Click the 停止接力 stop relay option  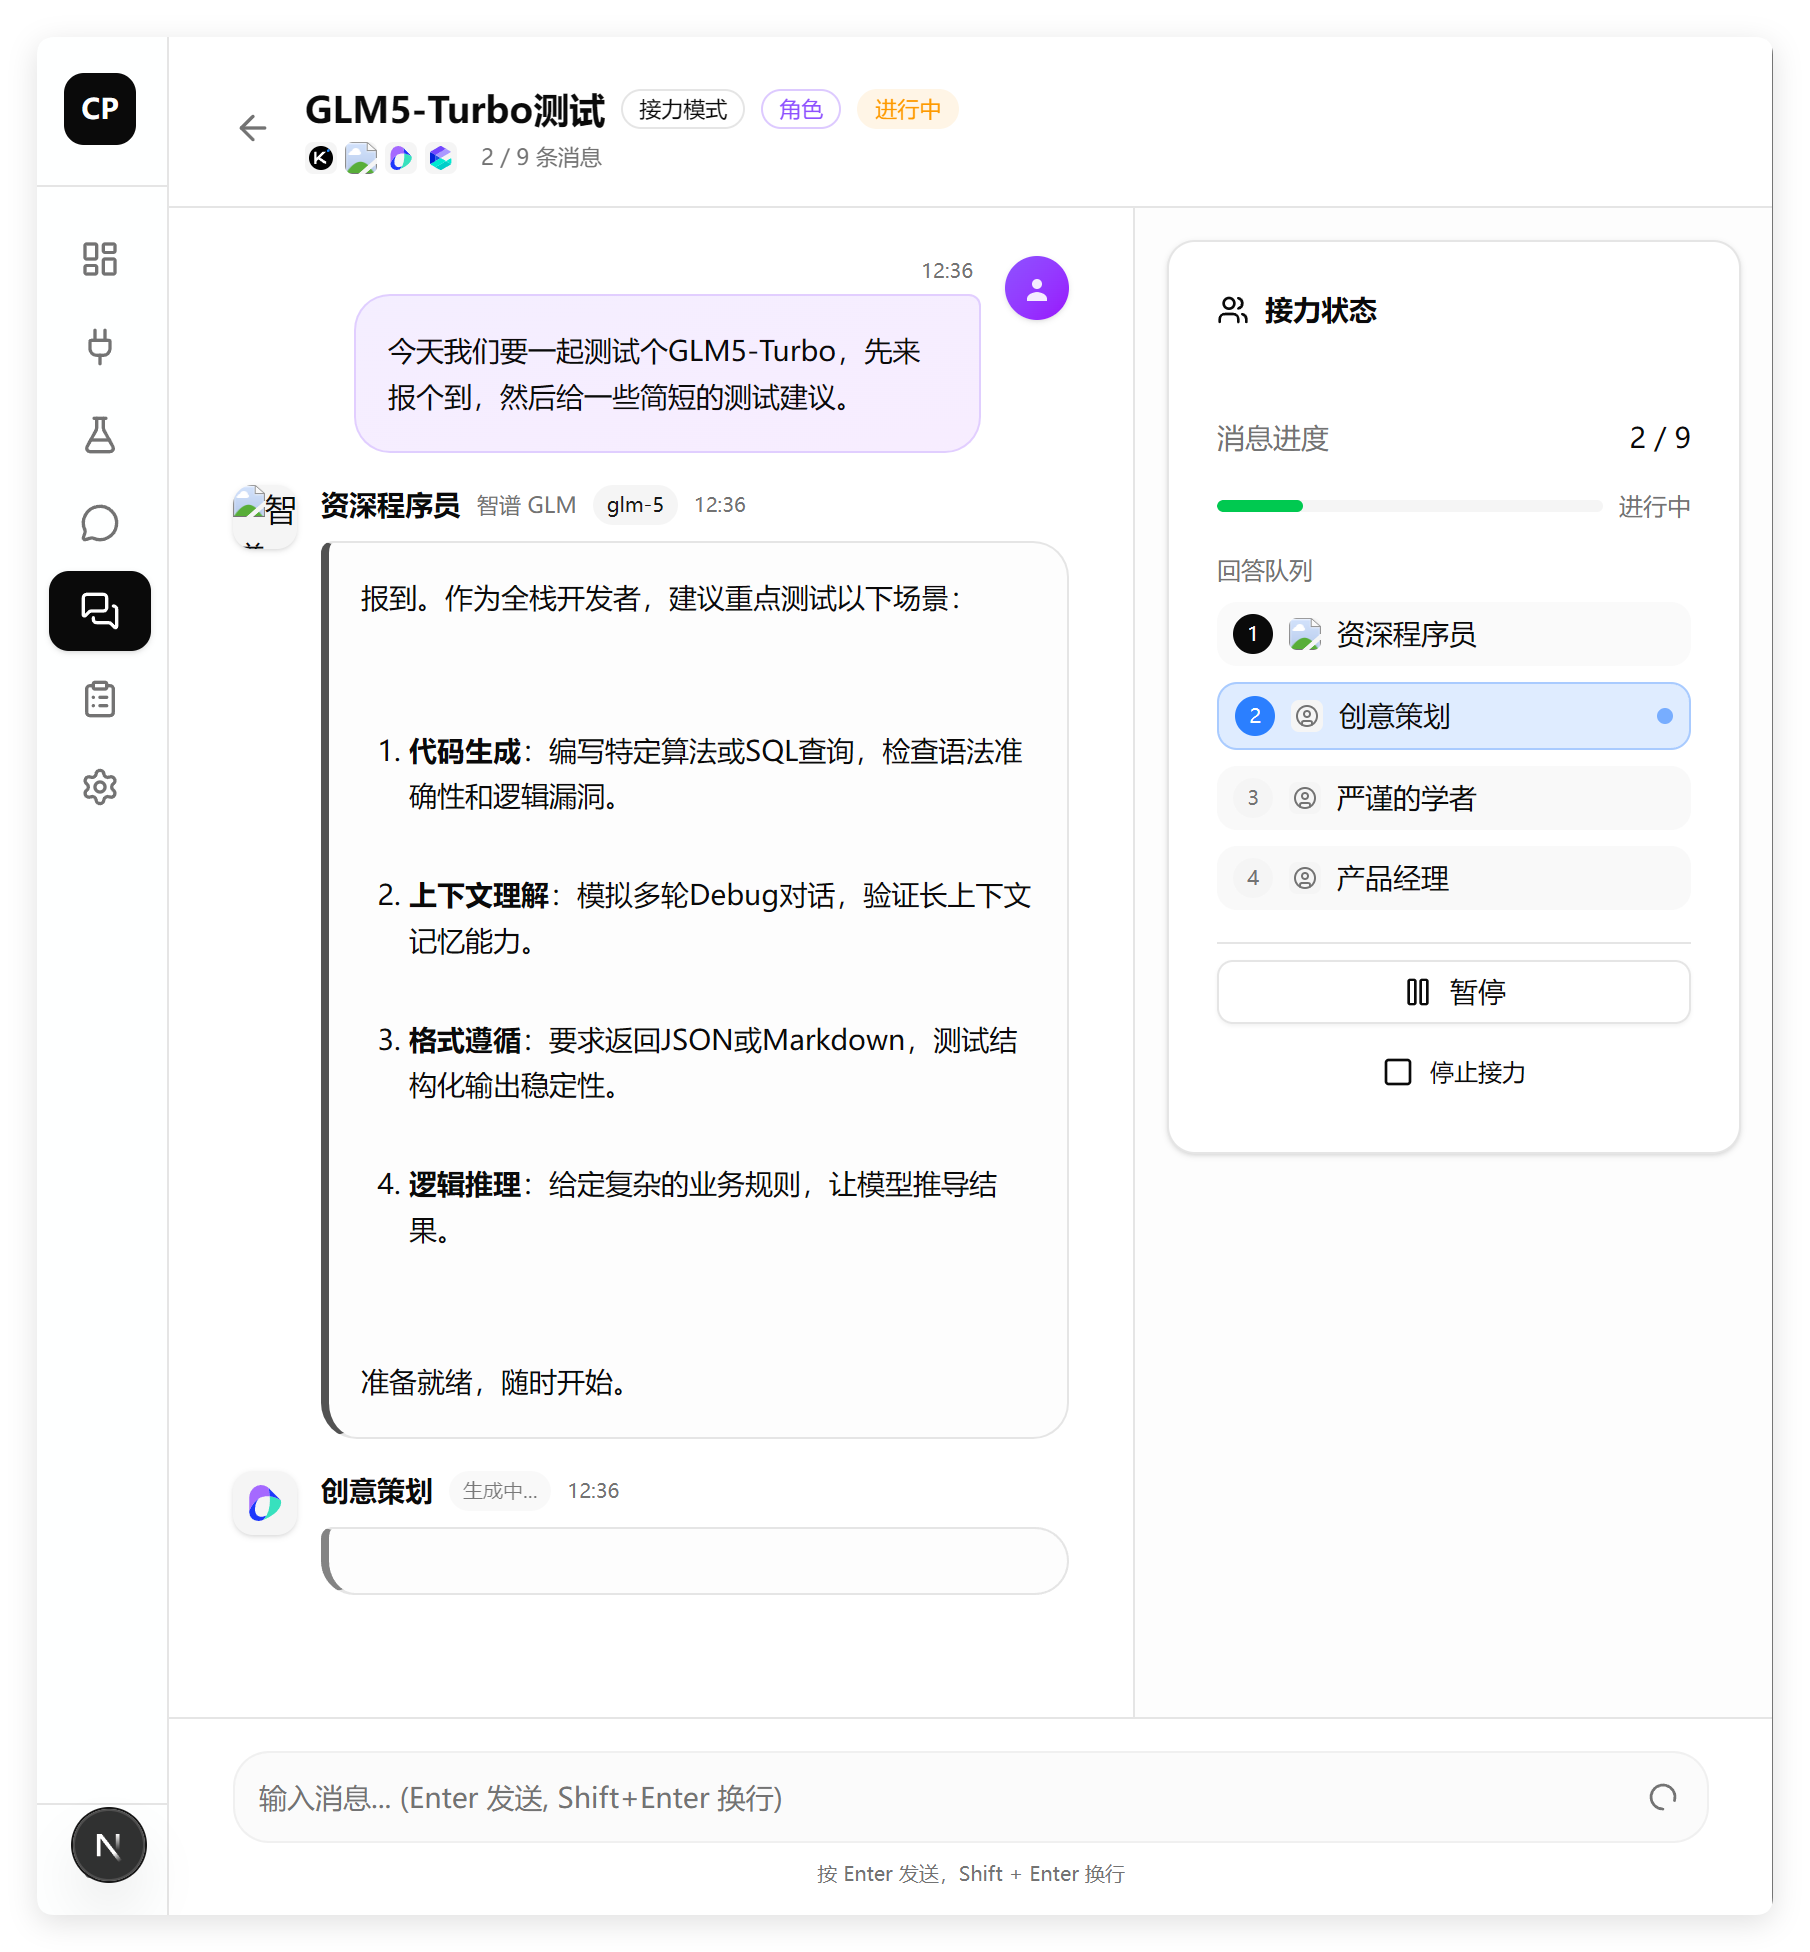(1454, 1072)
